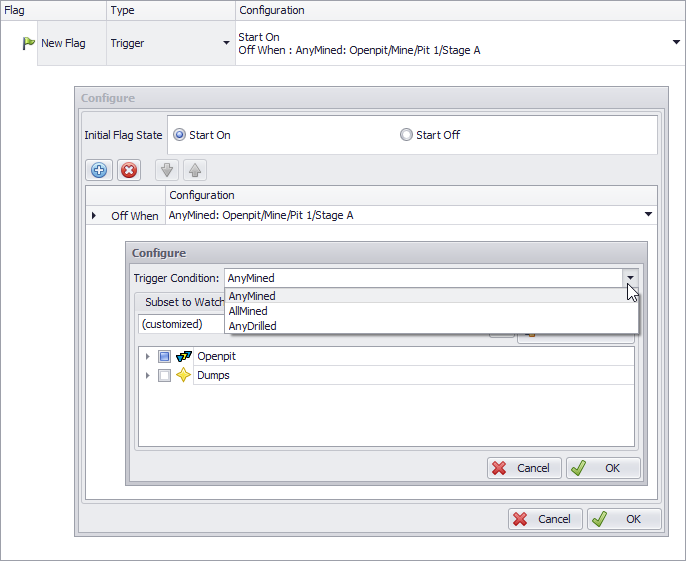
Task: Open the Off When configuration dropdown arrow
Action: 648,214
